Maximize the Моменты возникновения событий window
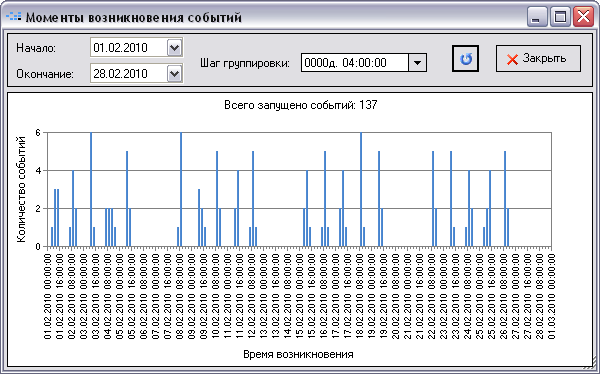 (x=560, y=17)
